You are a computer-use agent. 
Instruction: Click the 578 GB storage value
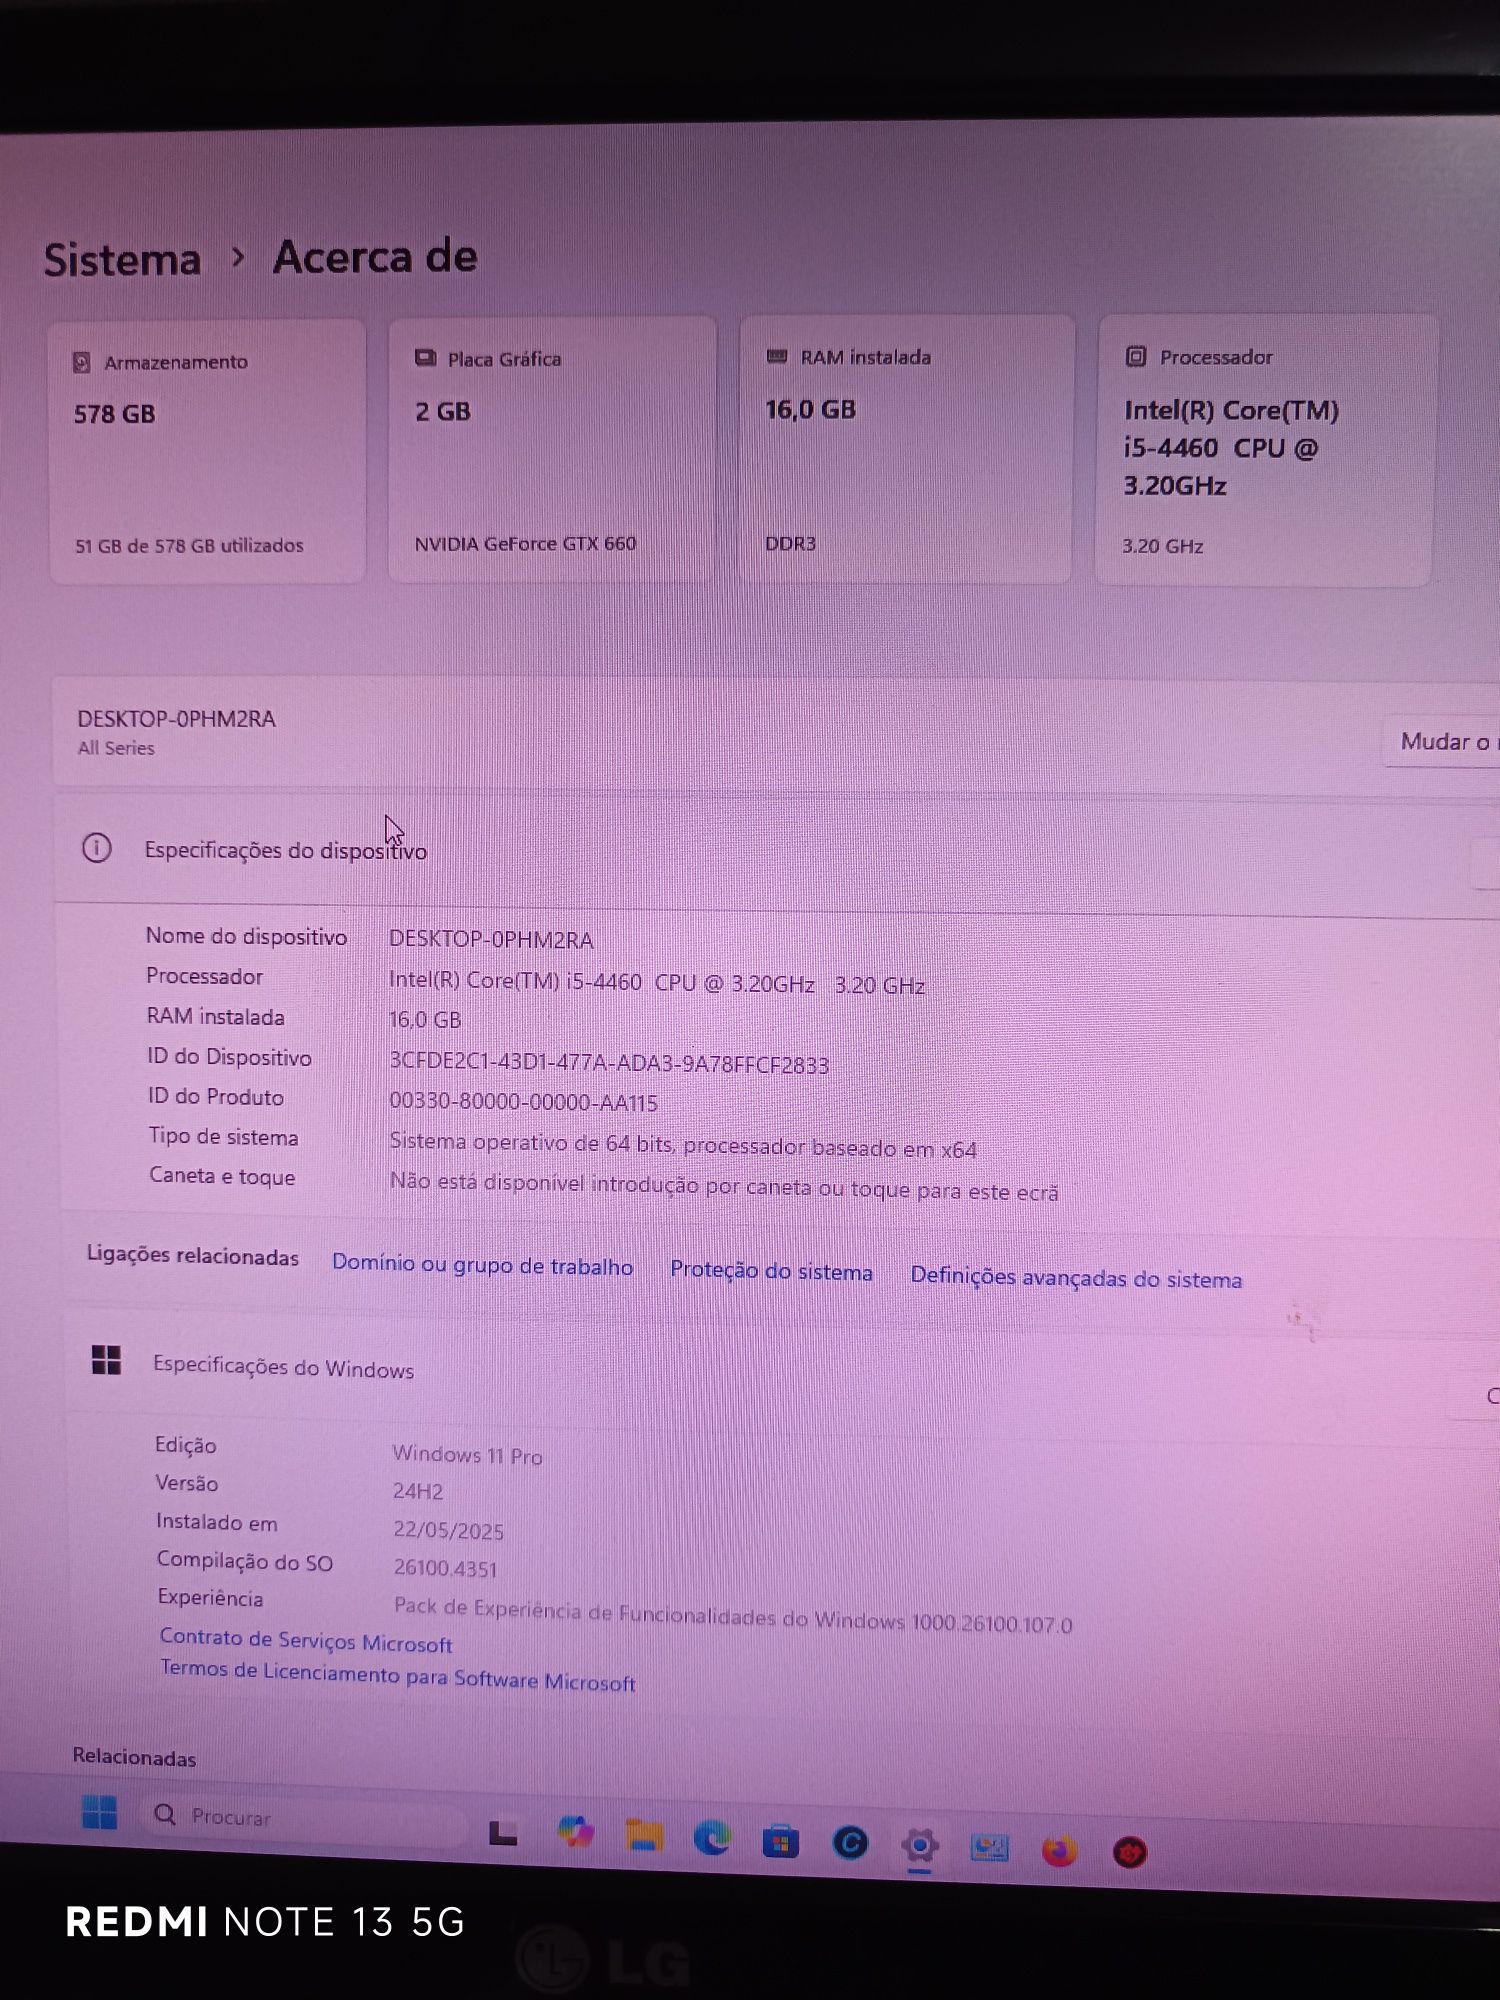(x=115, y=414)
